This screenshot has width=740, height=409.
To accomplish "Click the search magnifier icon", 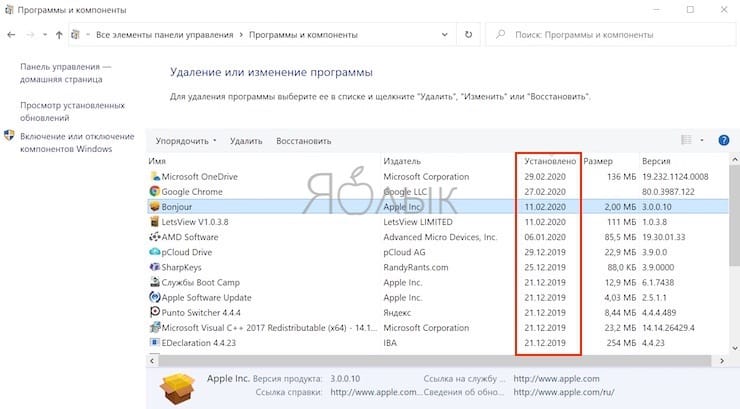I will click(501, 34).
